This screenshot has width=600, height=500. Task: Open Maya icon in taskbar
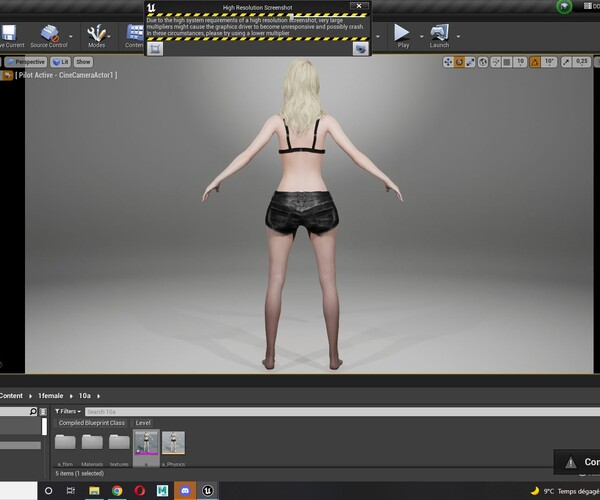click(x=162, y=490)
